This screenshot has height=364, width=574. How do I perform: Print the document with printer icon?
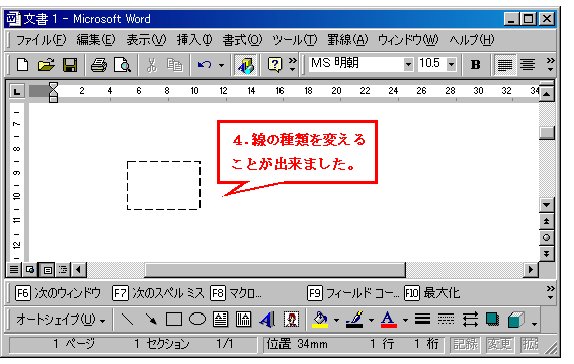(x=99, y=65)
